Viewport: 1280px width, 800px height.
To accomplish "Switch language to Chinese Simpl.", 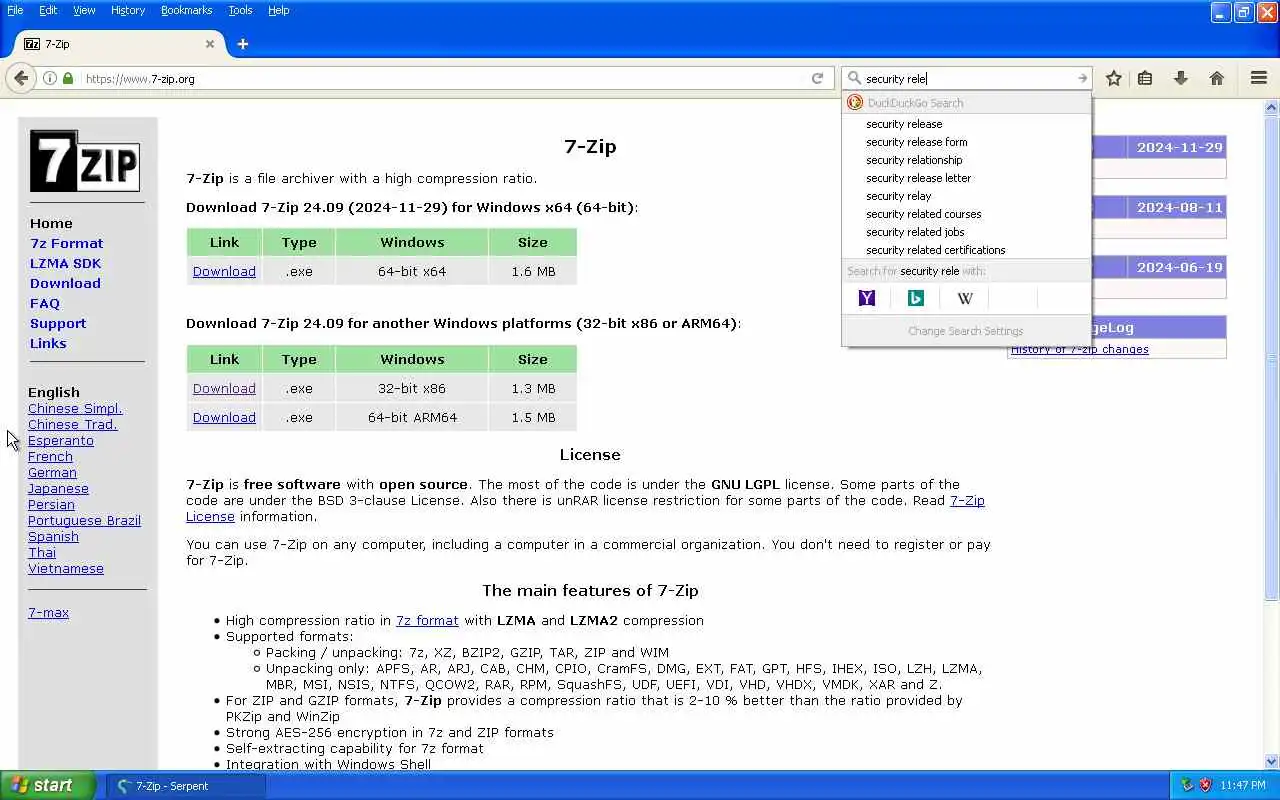I will click(75, 408).
